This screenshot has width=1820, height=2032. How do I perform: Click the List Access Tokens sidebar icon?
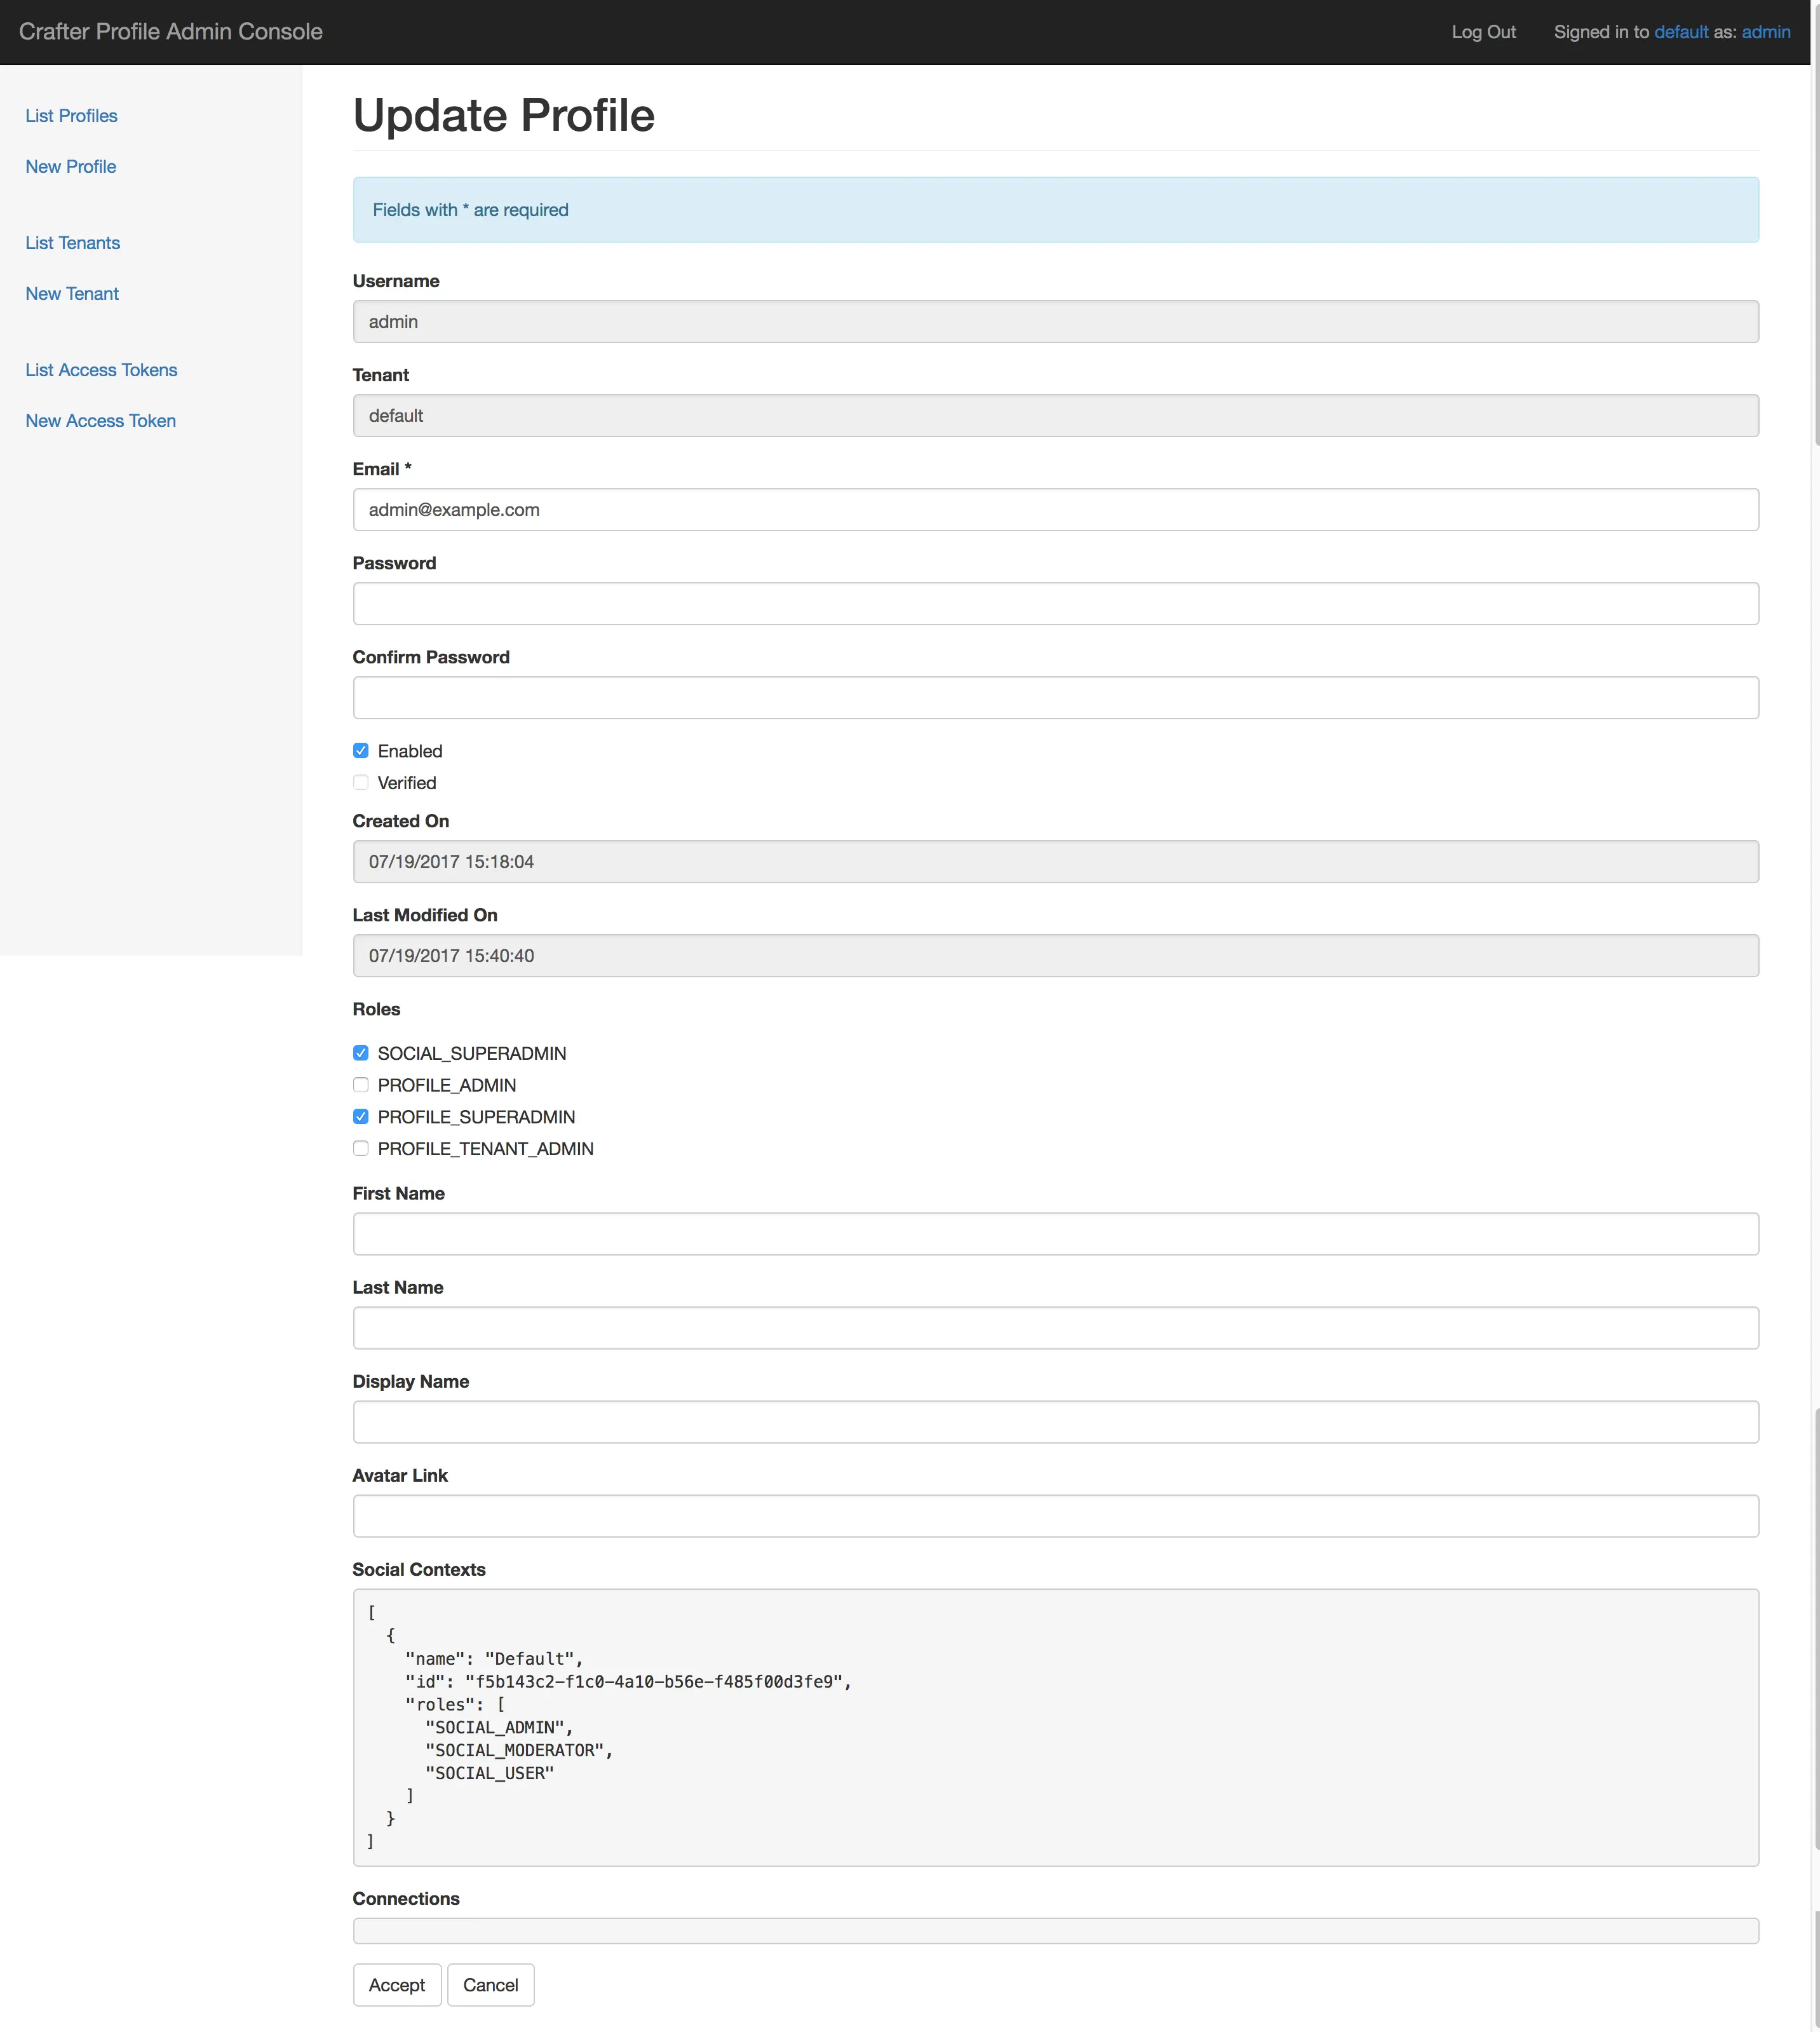pos(100,369)
